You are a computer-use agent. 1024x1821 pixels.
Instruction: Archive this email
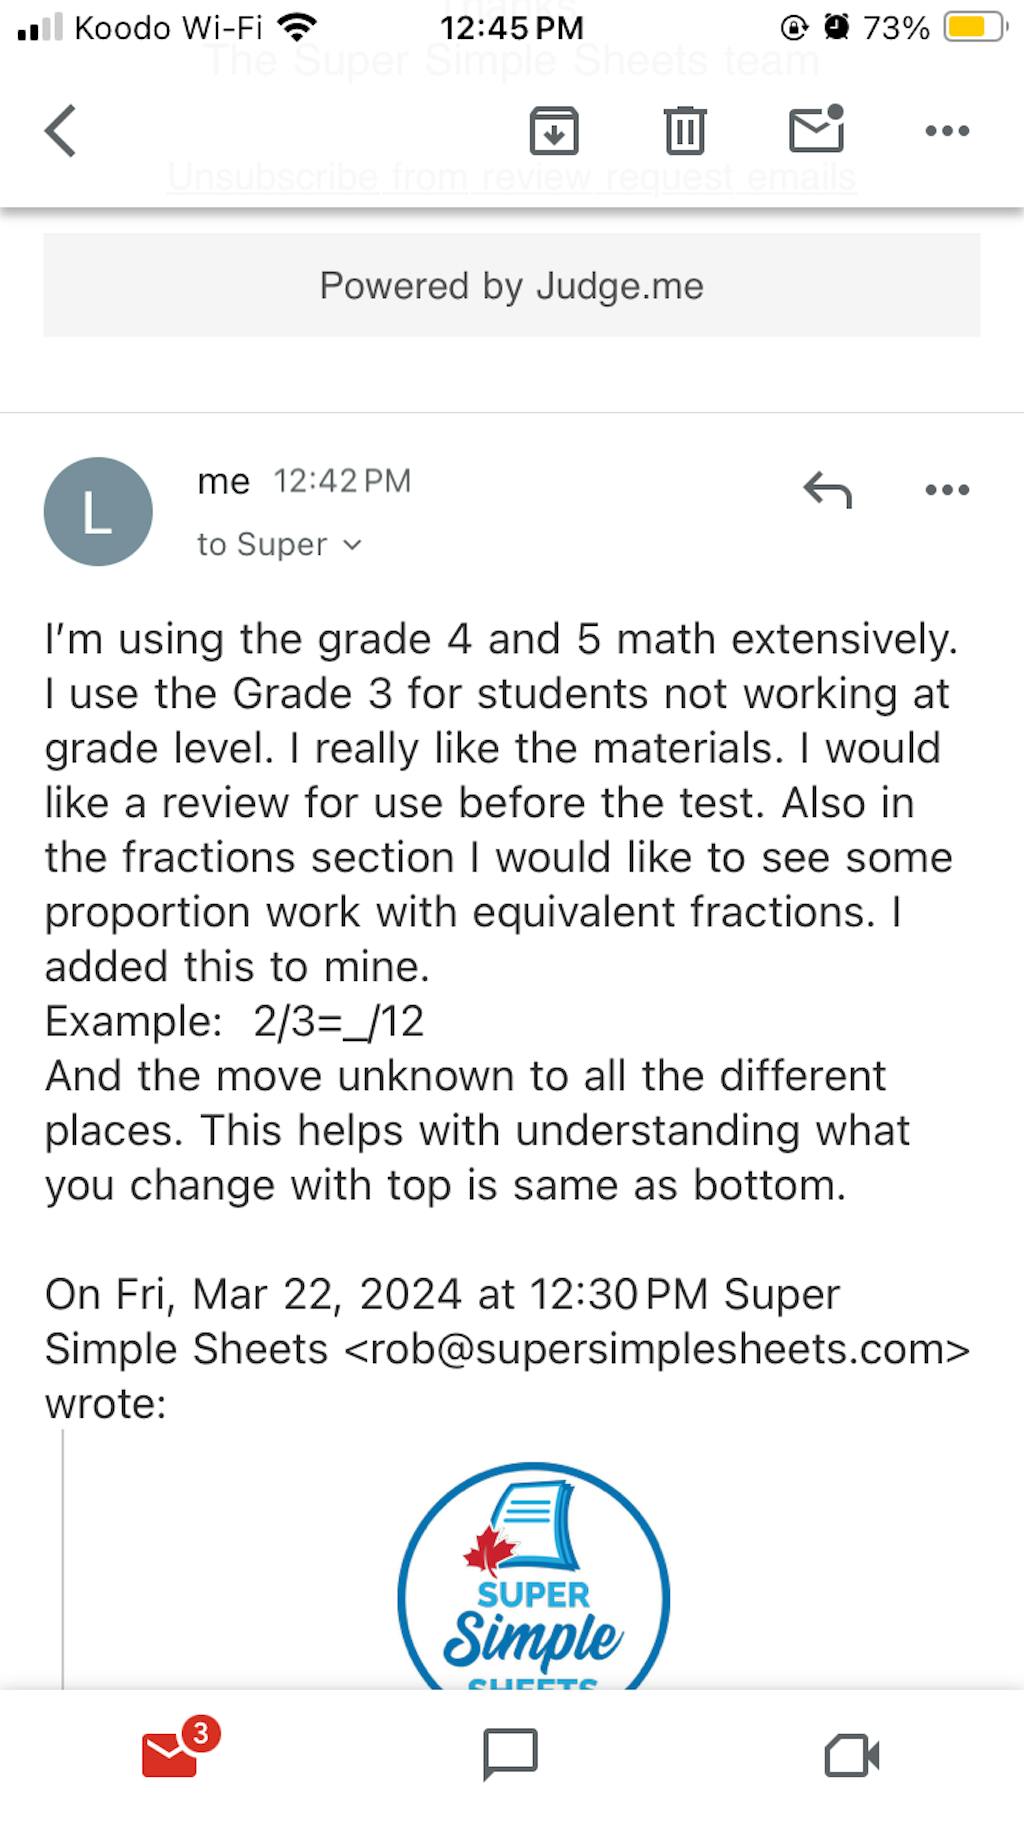554,129
